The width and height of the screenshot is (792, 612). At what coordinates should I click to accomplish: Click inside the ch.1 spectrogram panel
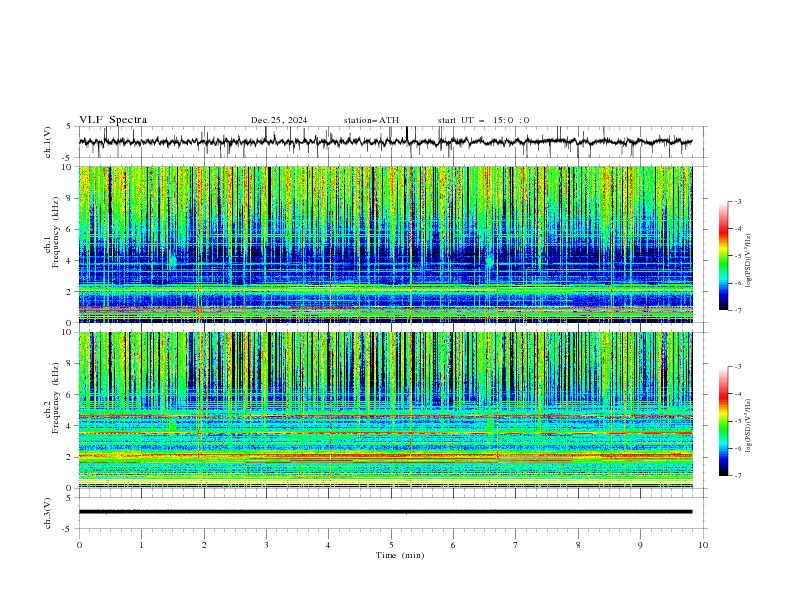[385, 244]
